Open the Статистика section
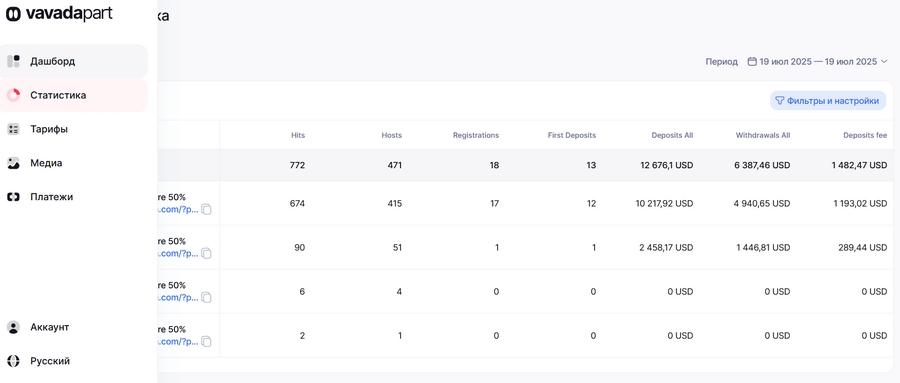The height and width of the screenshot is (383, 900). [74, 95]
